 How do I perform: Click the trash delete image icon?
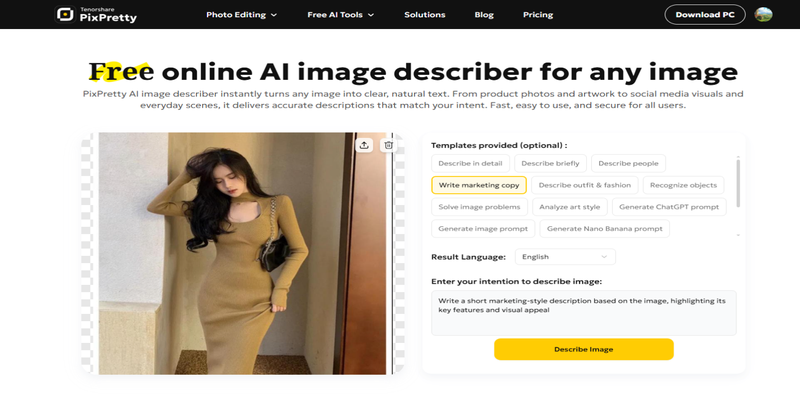click(388, 145)
